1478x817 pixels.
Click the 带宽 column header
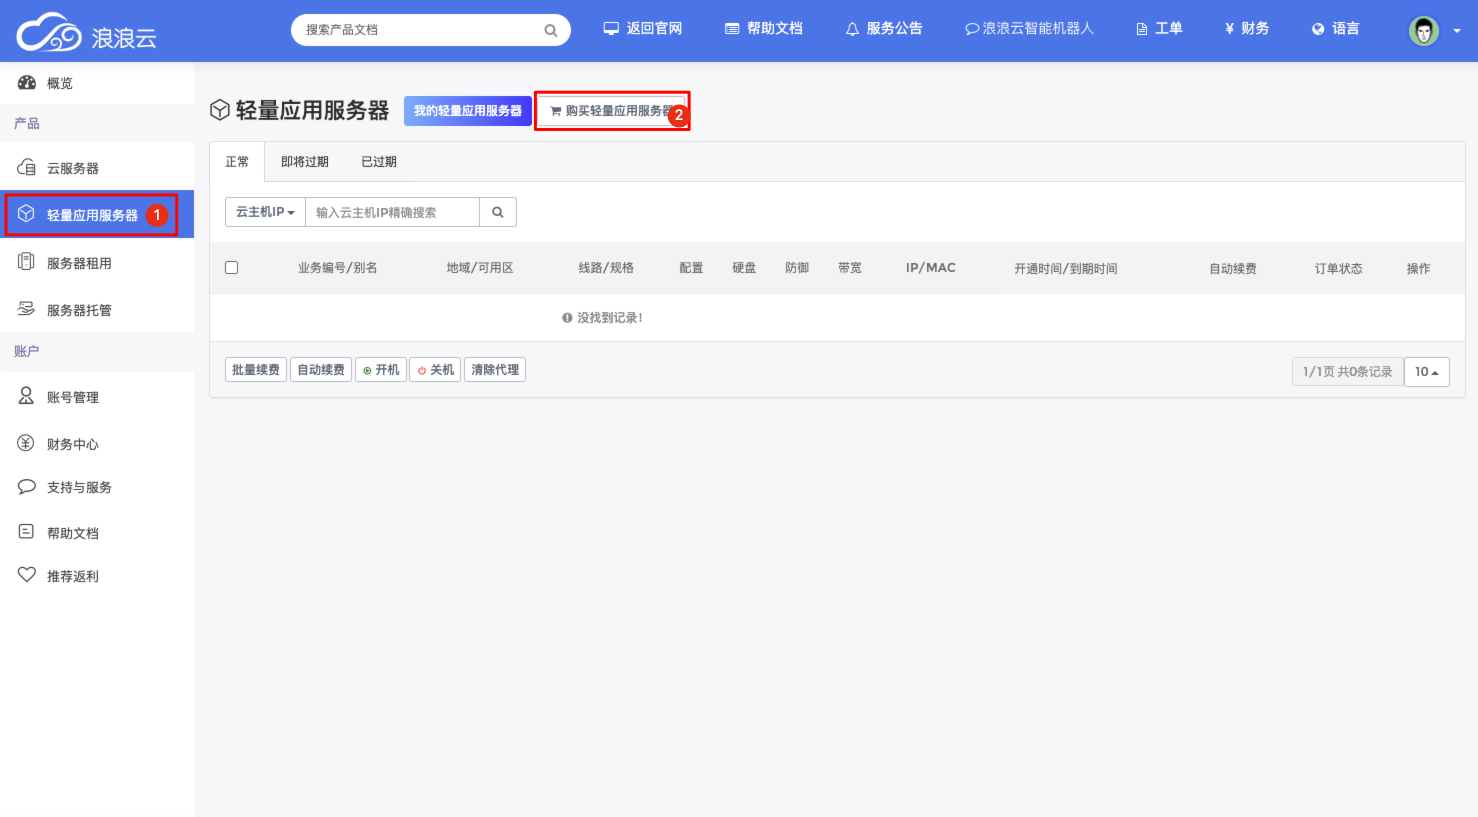(x=850, y=268)
